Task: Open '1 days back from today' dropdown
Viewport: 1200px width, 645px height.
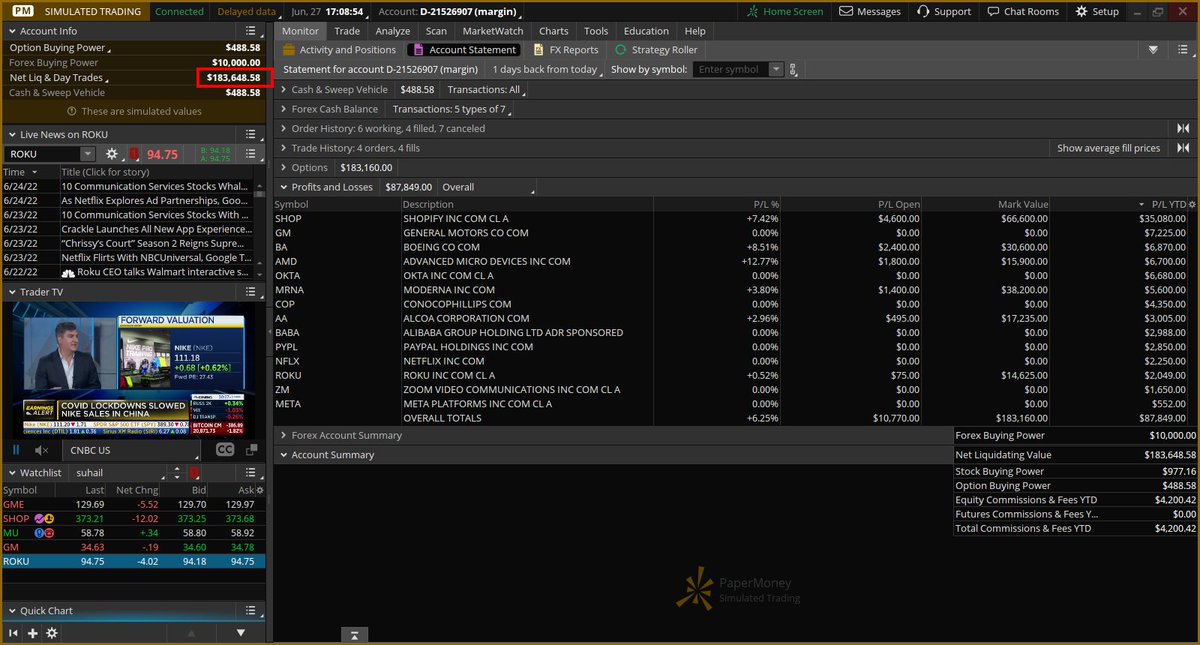Action: pos(548,70)
